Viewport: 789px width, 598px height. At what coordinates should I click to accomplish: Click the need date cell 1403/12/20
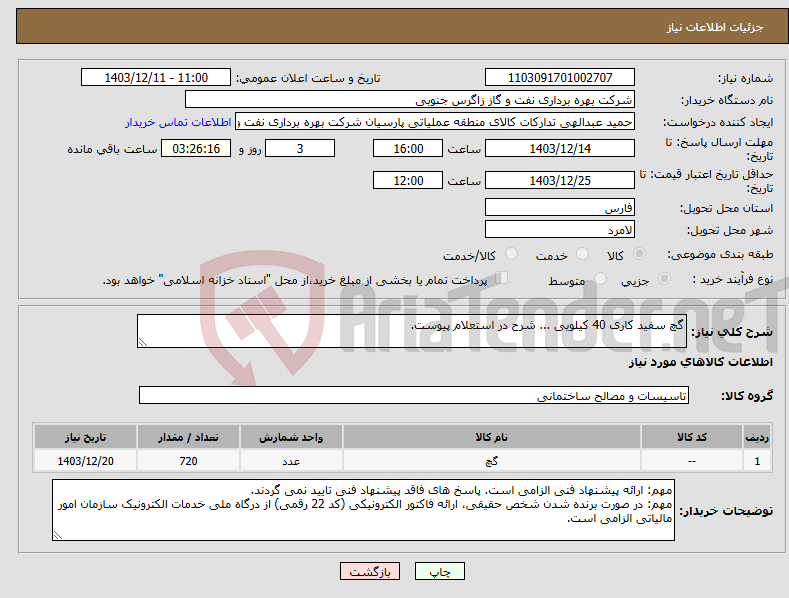click(x=86, y=461)
